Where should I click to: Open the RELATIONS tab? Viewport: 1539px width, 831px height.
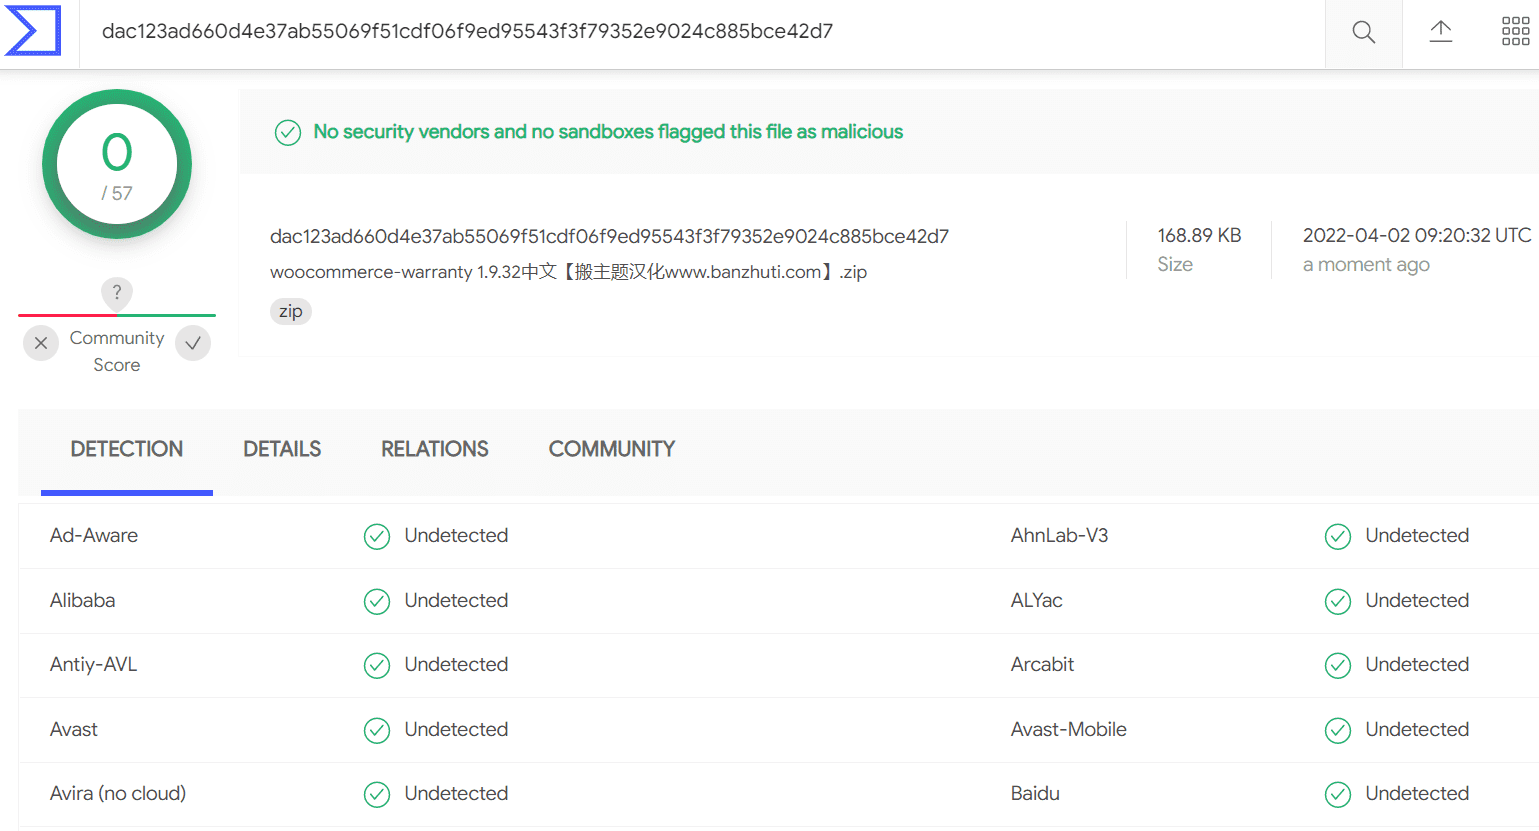coord(435,449)
